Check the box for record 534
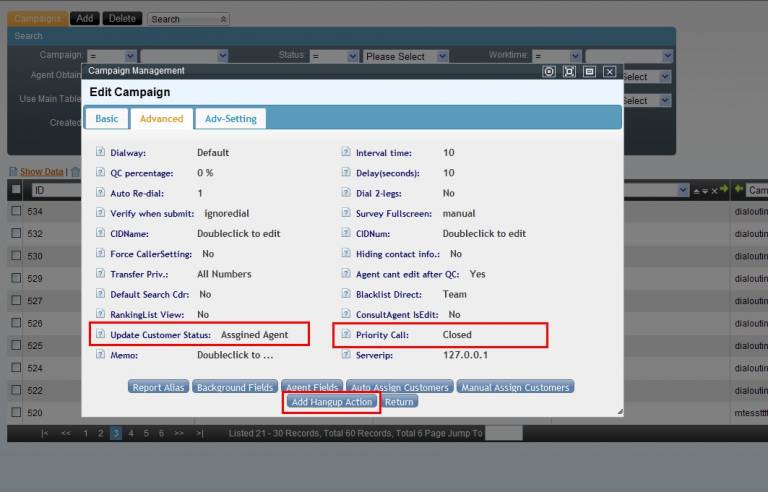This screenshot has height=492, width=768. [x=16, y=212]
